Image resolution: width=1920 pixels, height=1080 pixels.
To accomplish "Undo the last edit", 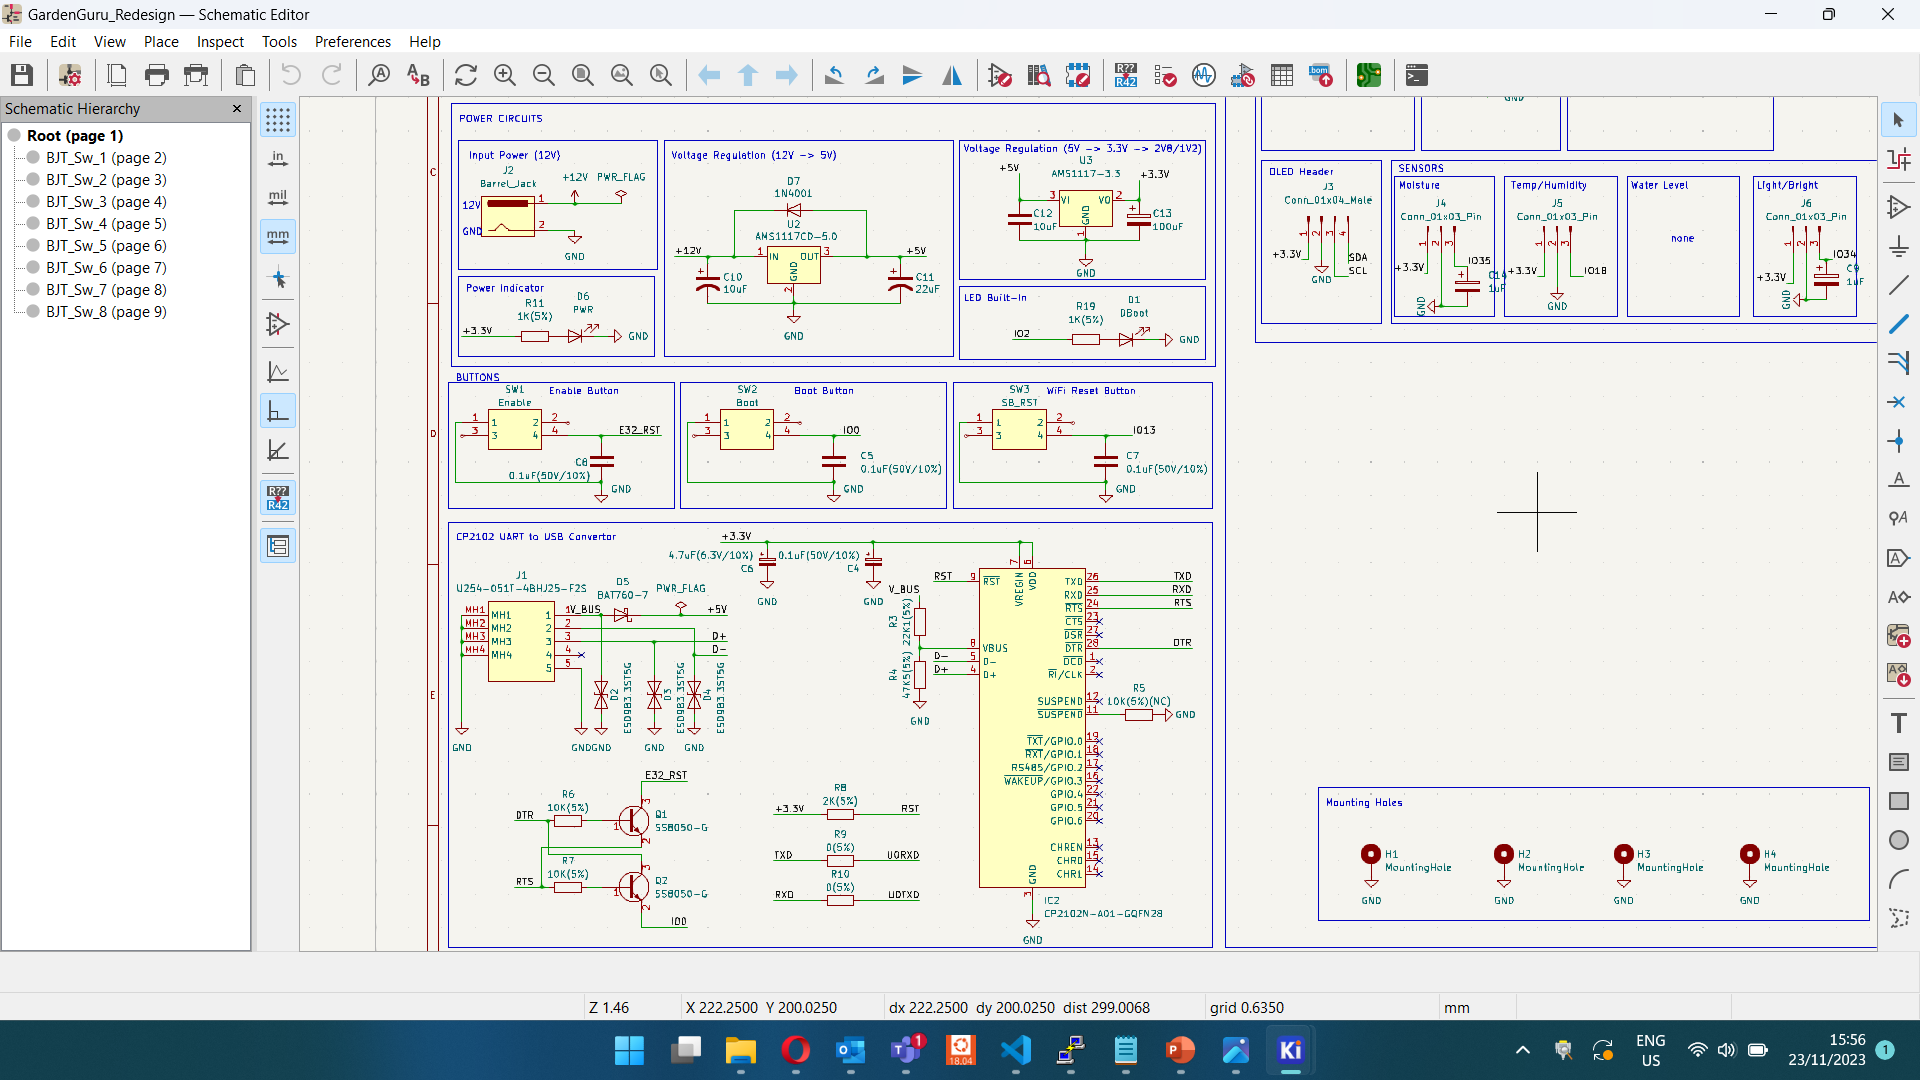I will [x=291, y=75].
